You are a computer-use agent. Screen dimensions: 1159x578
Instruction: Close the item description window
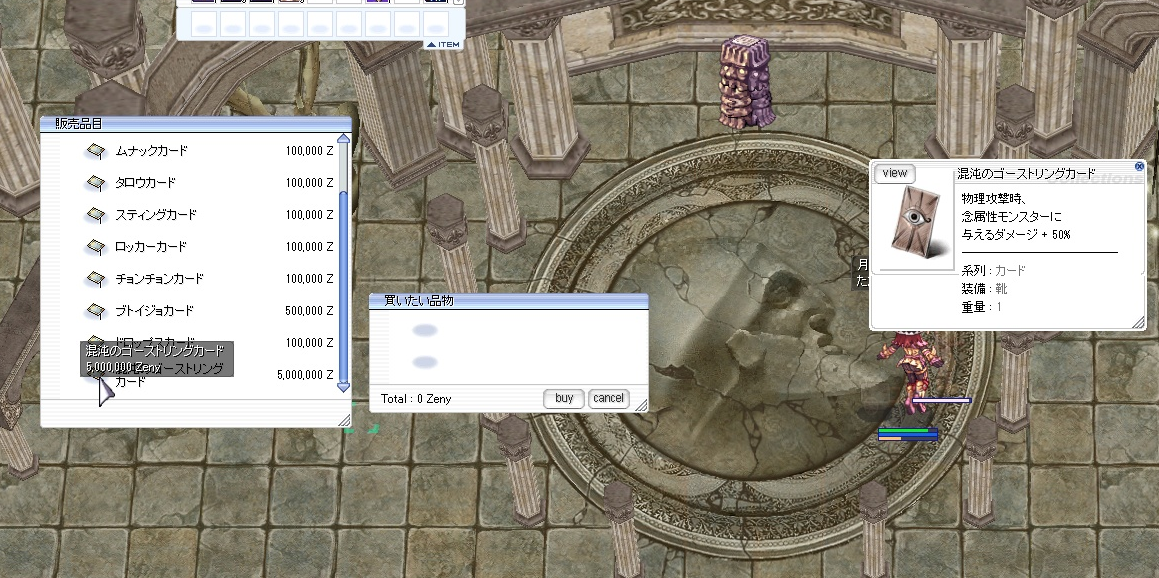click(x=1139, y=167)
